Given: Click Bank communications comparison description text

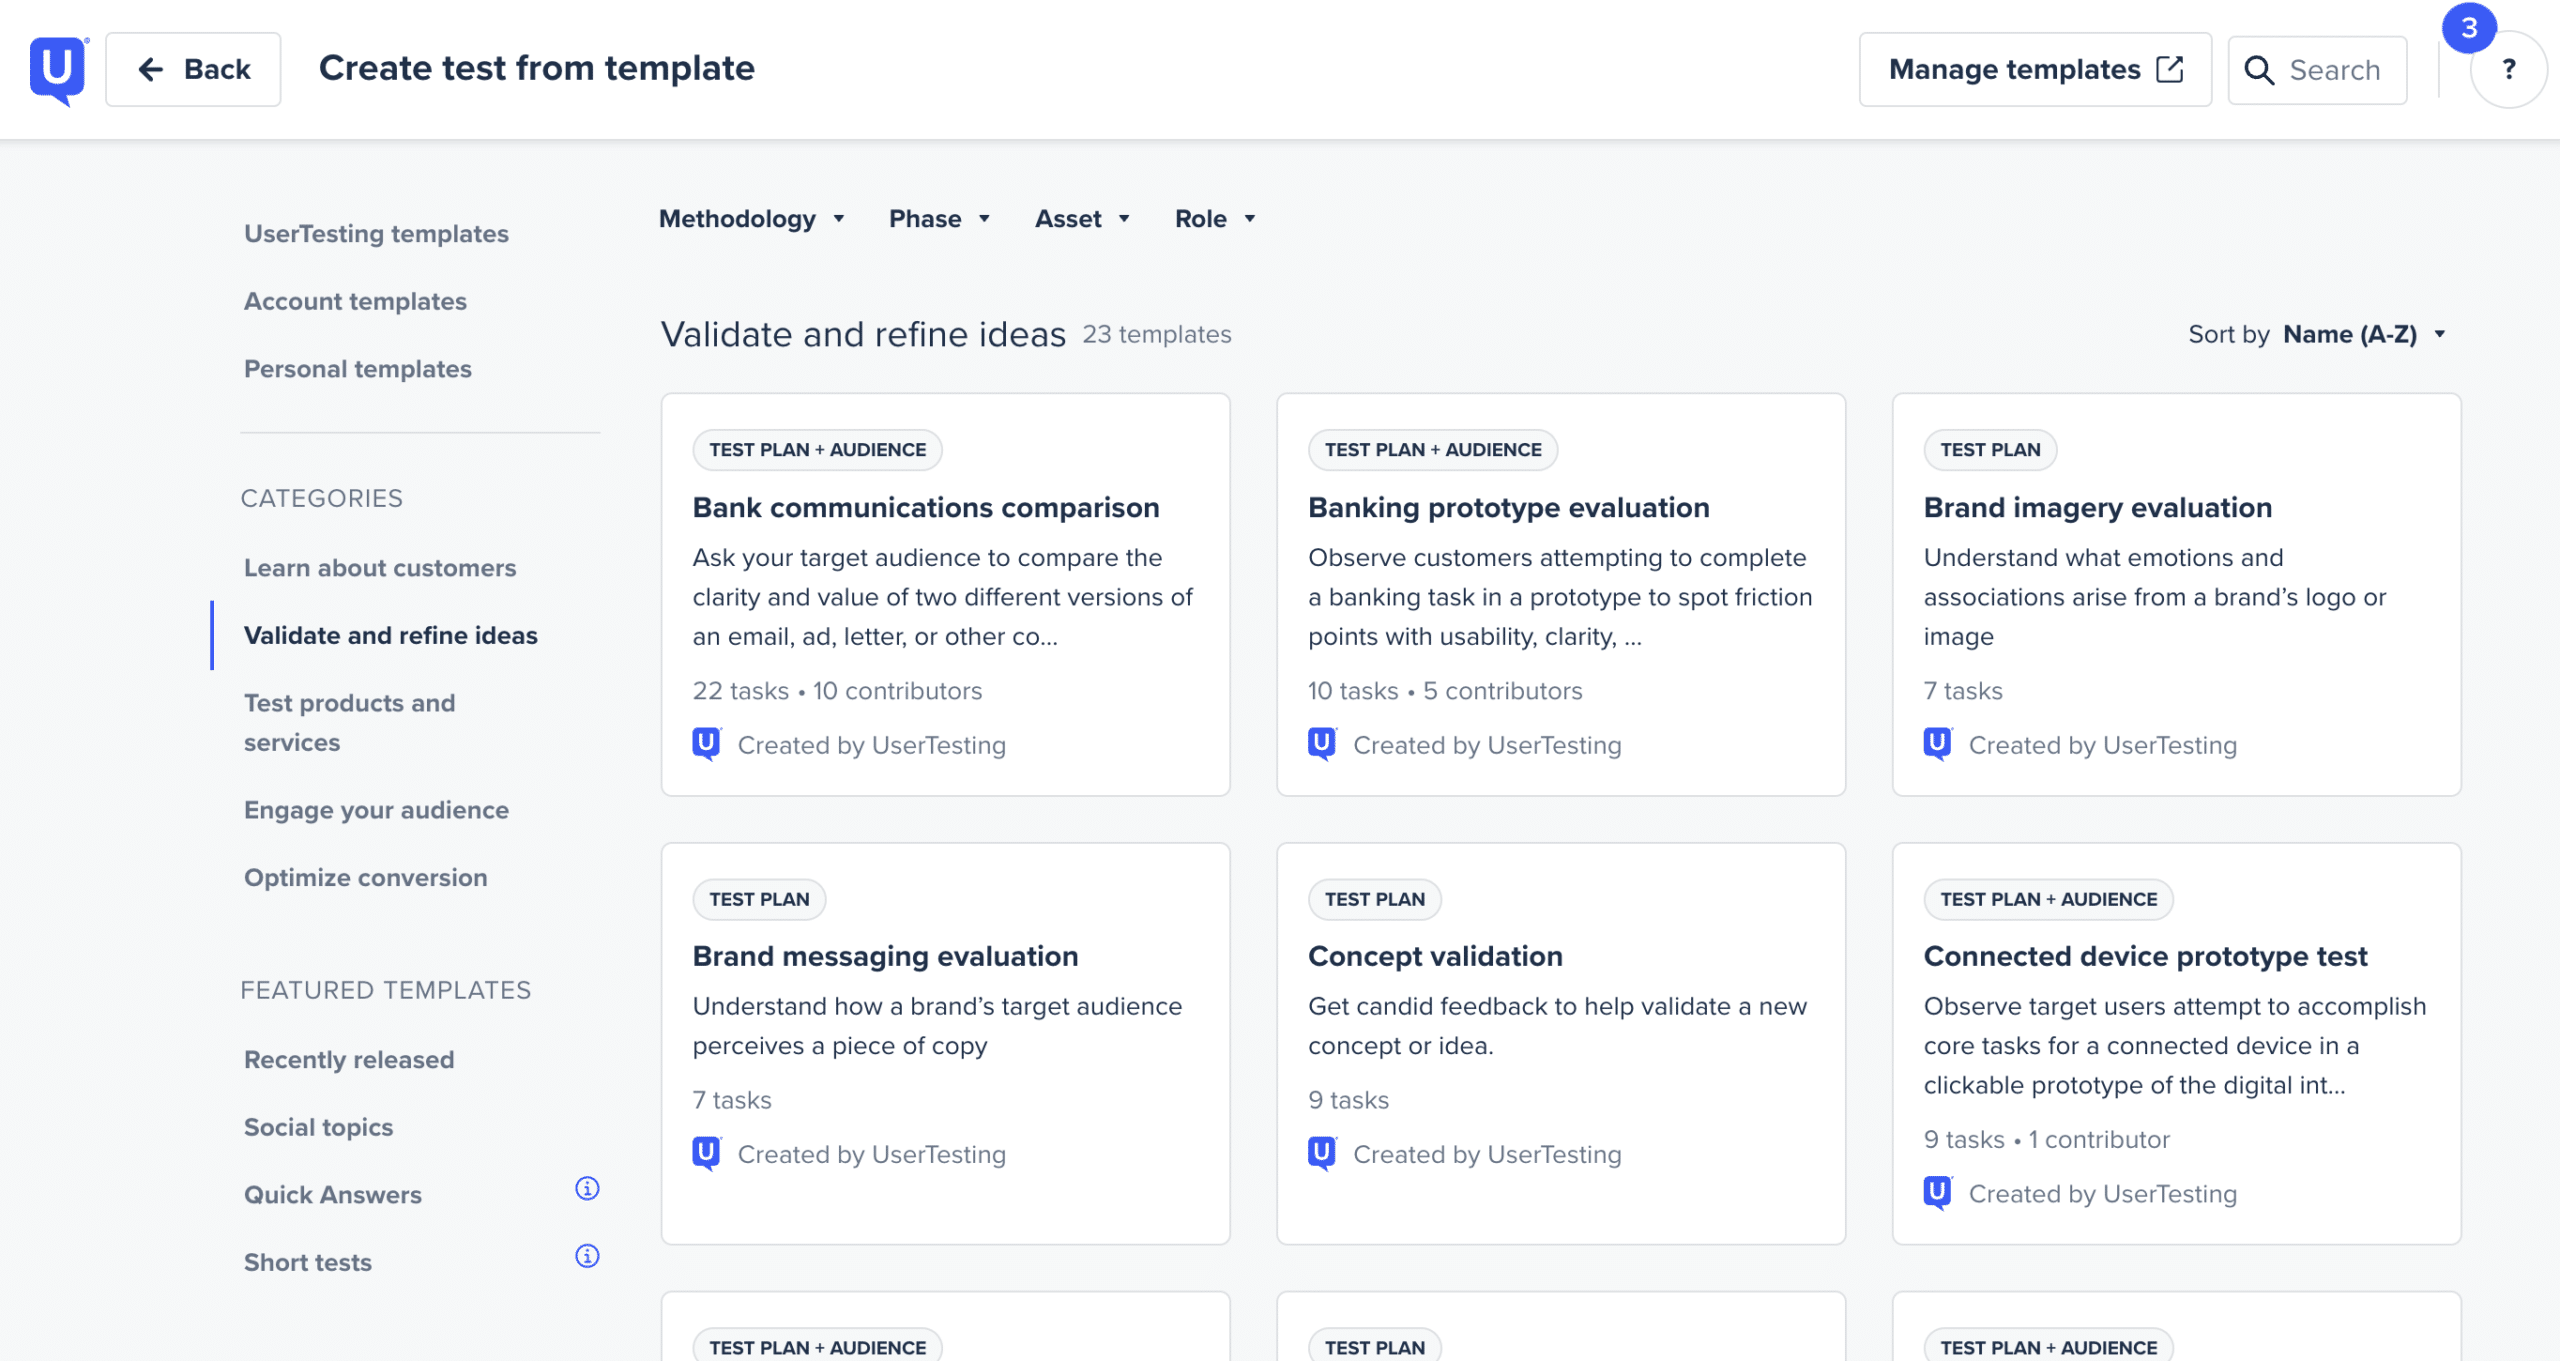Looking at the screenshot, I should [943, 597].
